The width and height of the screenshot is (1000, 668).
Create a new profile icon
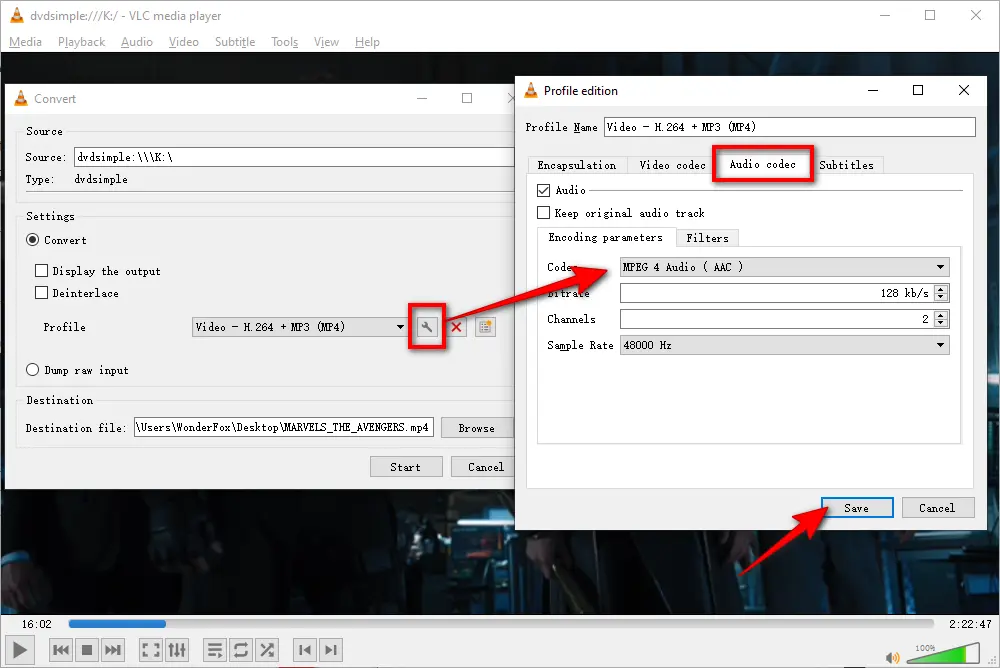[x=485, y=327]
